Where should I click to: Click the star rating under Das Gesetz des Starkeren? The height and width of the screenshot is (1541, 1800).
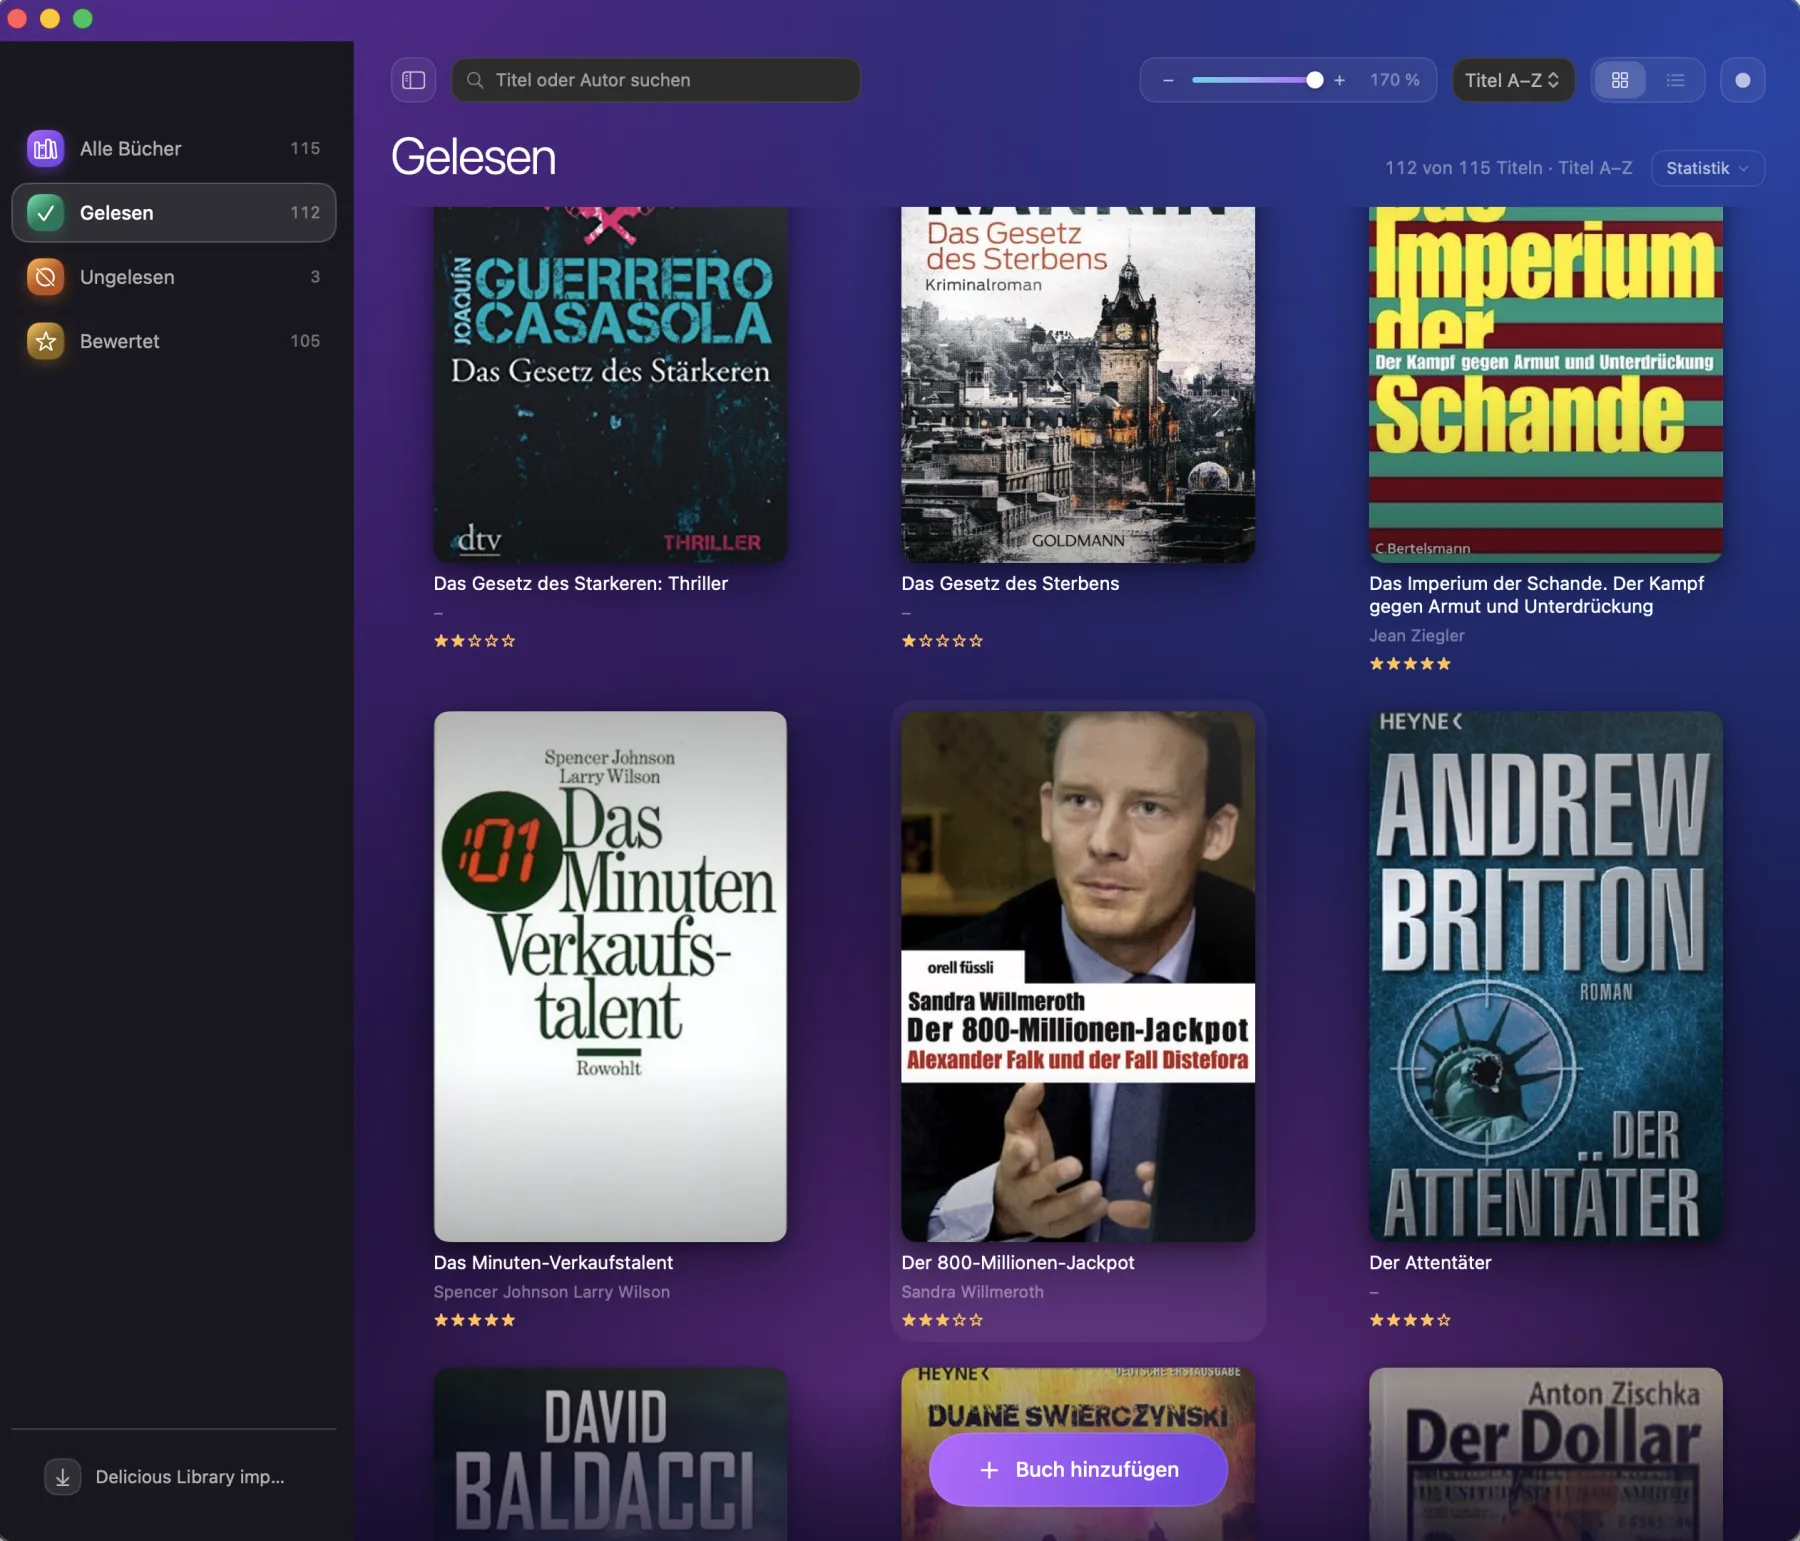click(475, 641)
